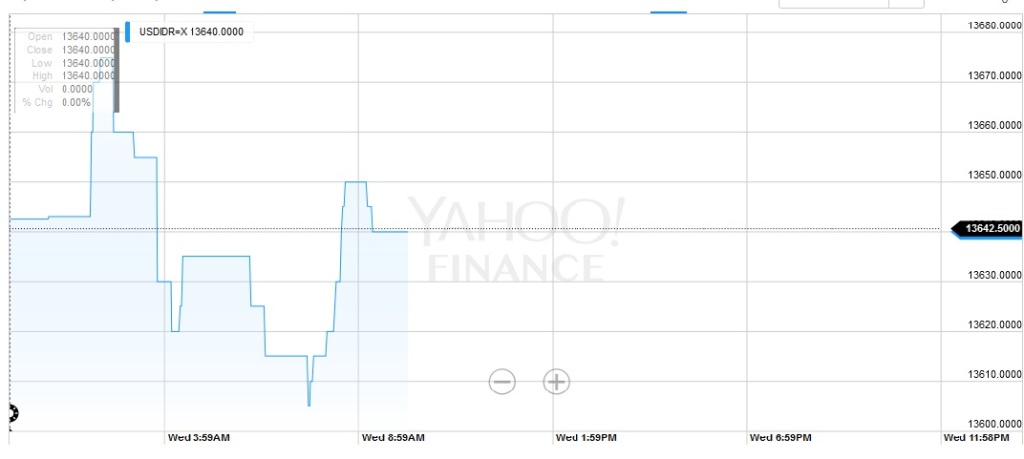Viewport: 1024px width, 459px height.
Task: Click the 13650.0000 price axis label
Action: tap(995, 176)
